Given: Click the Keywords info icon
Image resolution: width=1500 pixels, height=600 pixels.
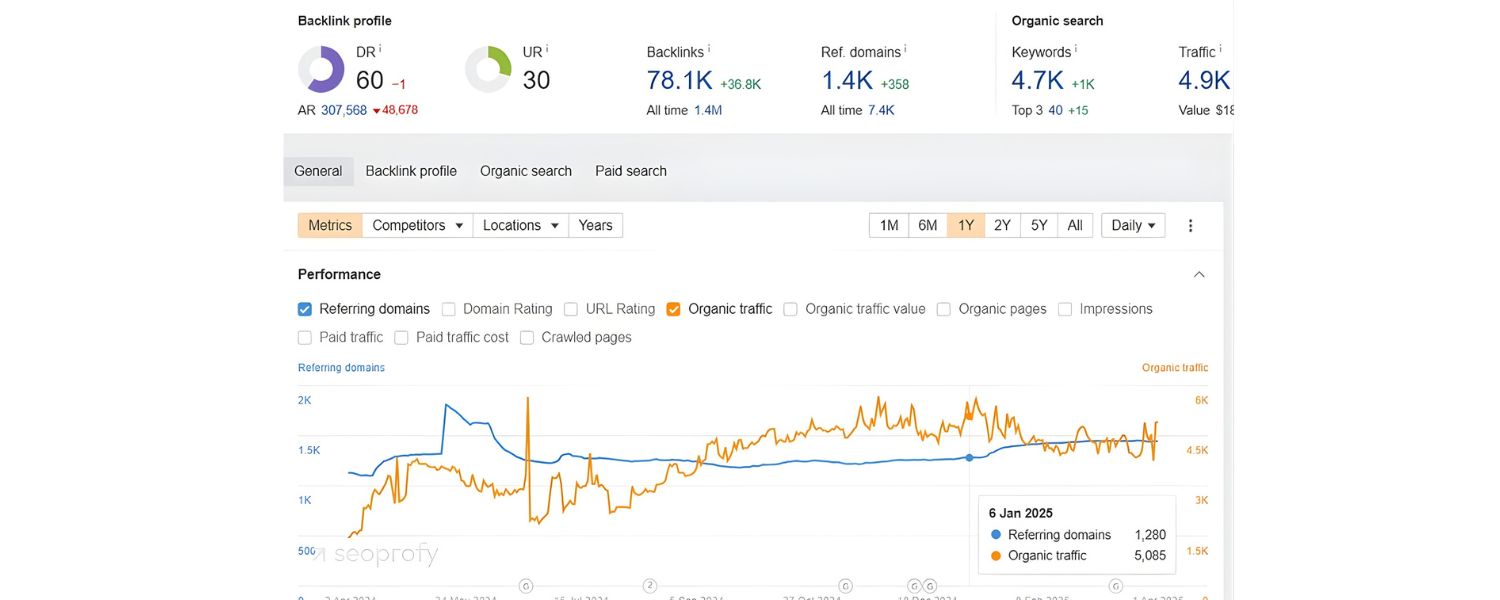Looking at the screenshot, I should pyautogui.click(x=1075, y=48).
